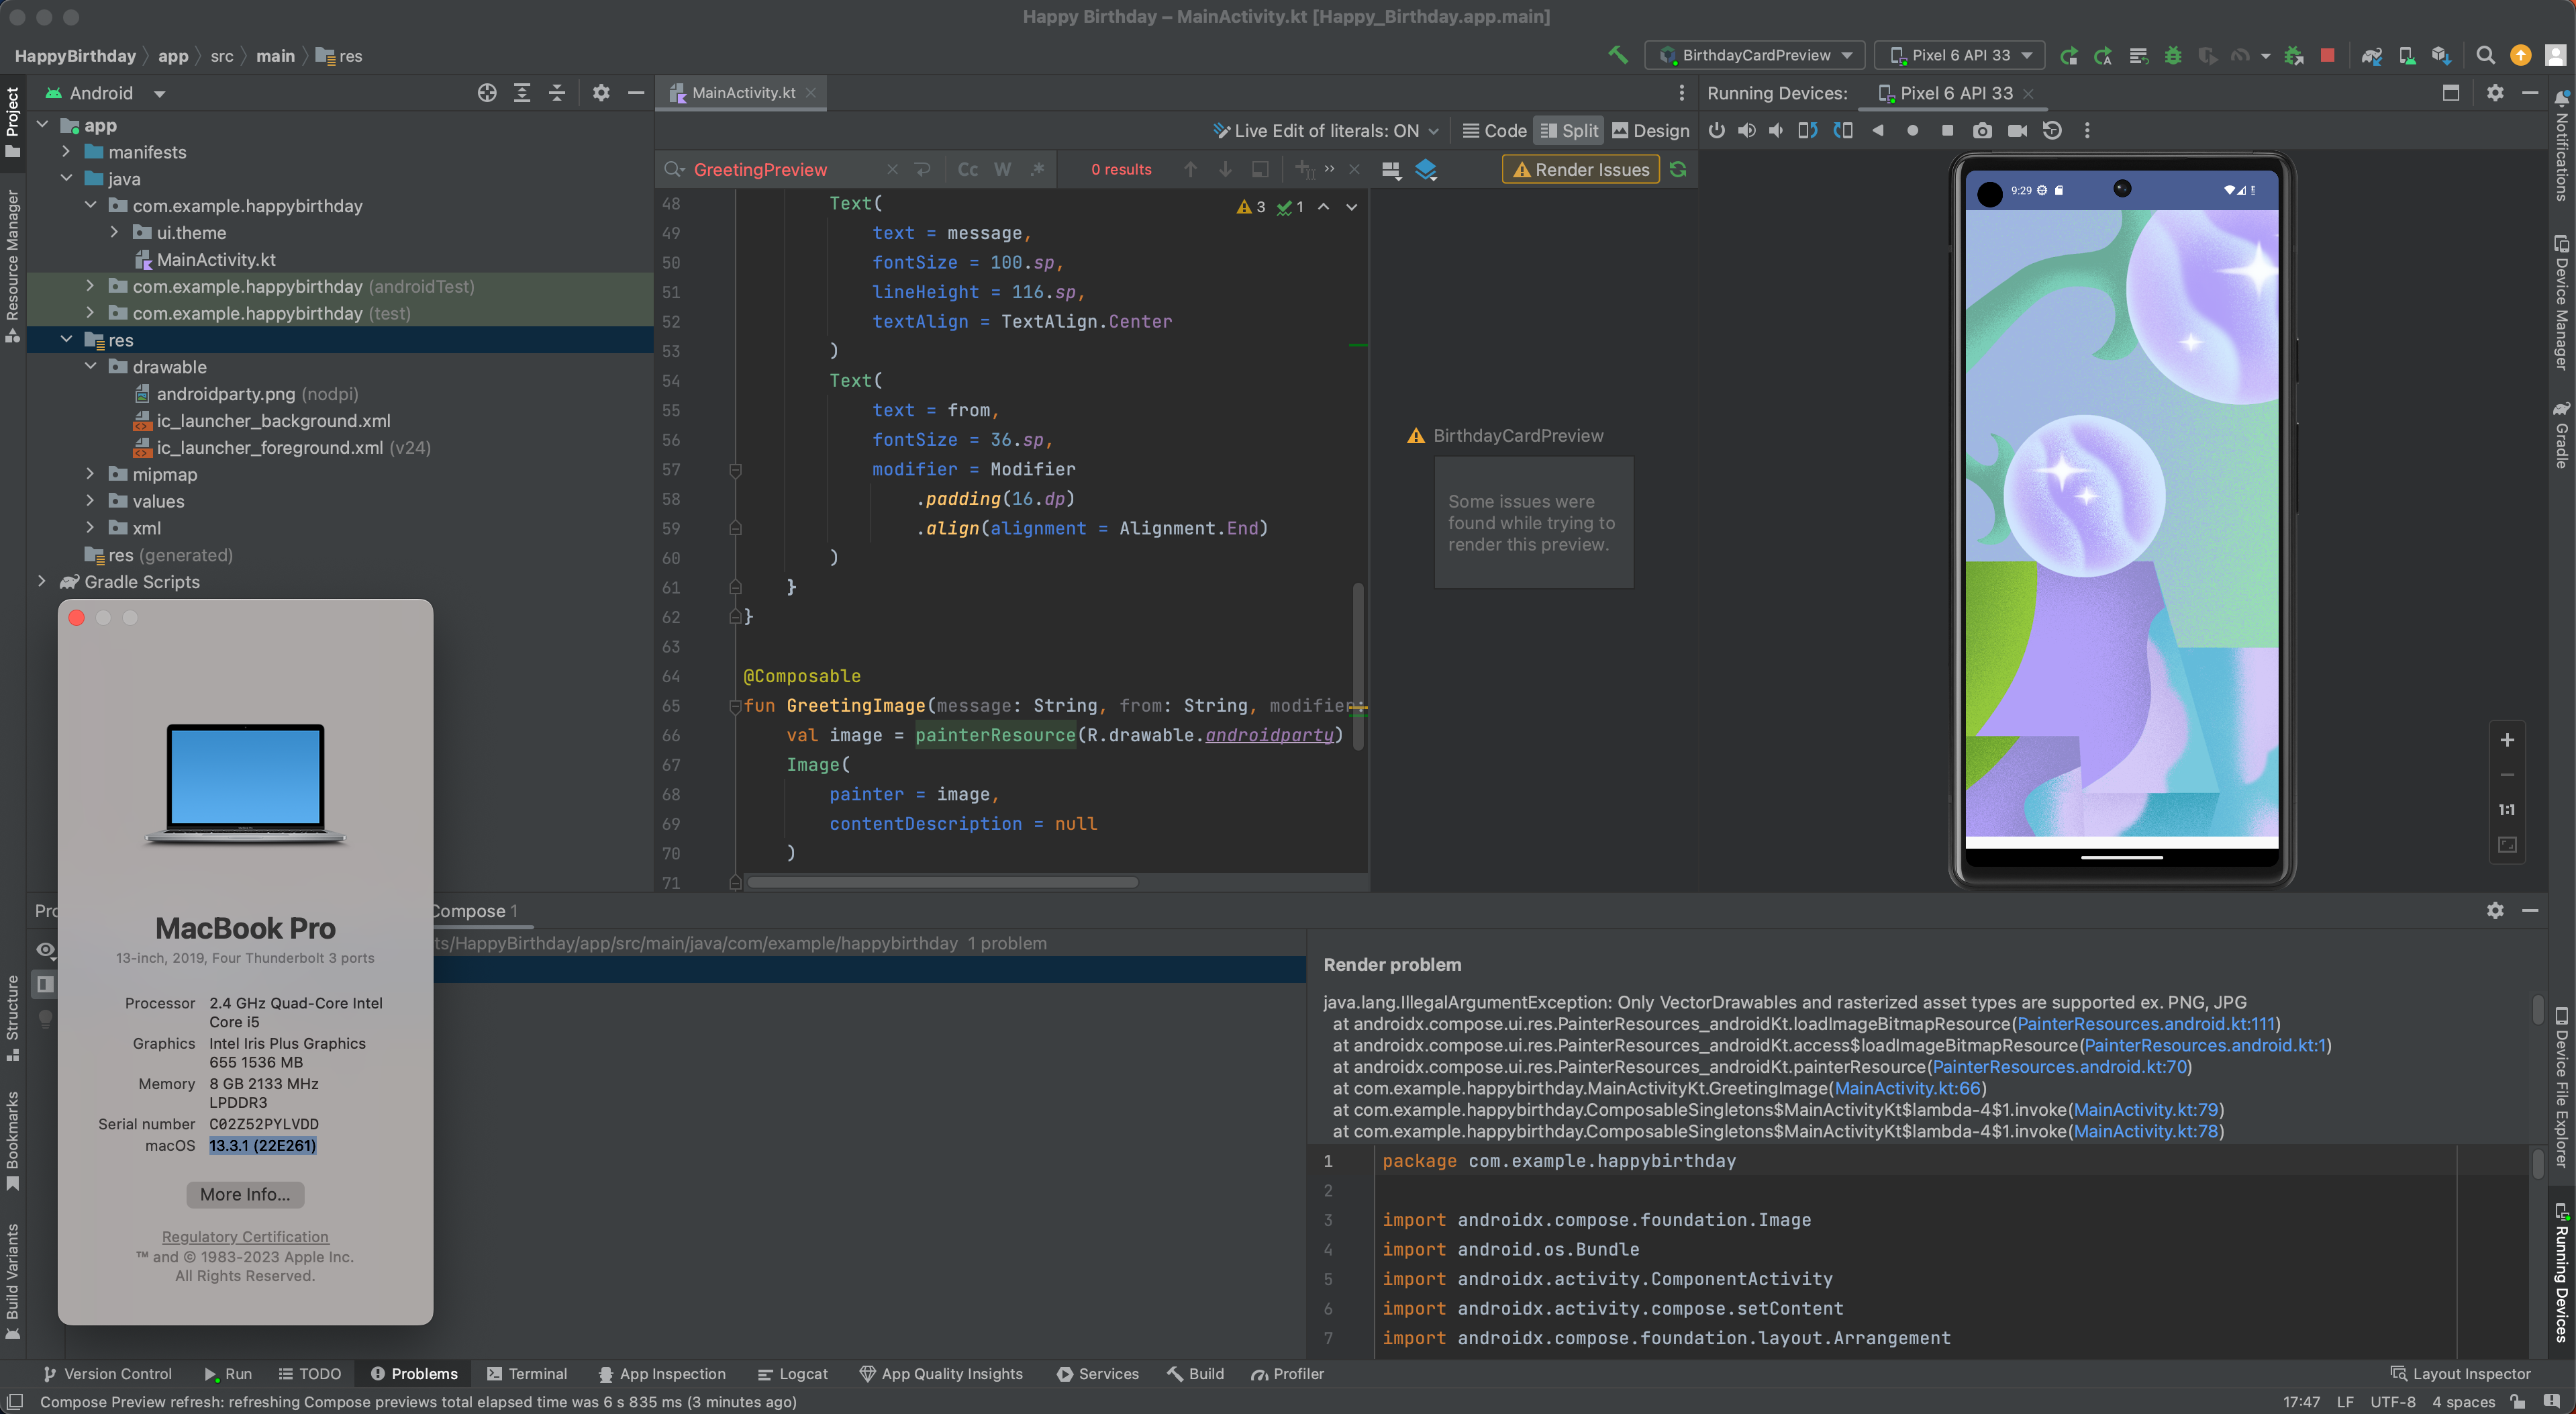
Task: Click emulator Volume Up icon
Action: pyautogui.click(x=1747, y=130)
